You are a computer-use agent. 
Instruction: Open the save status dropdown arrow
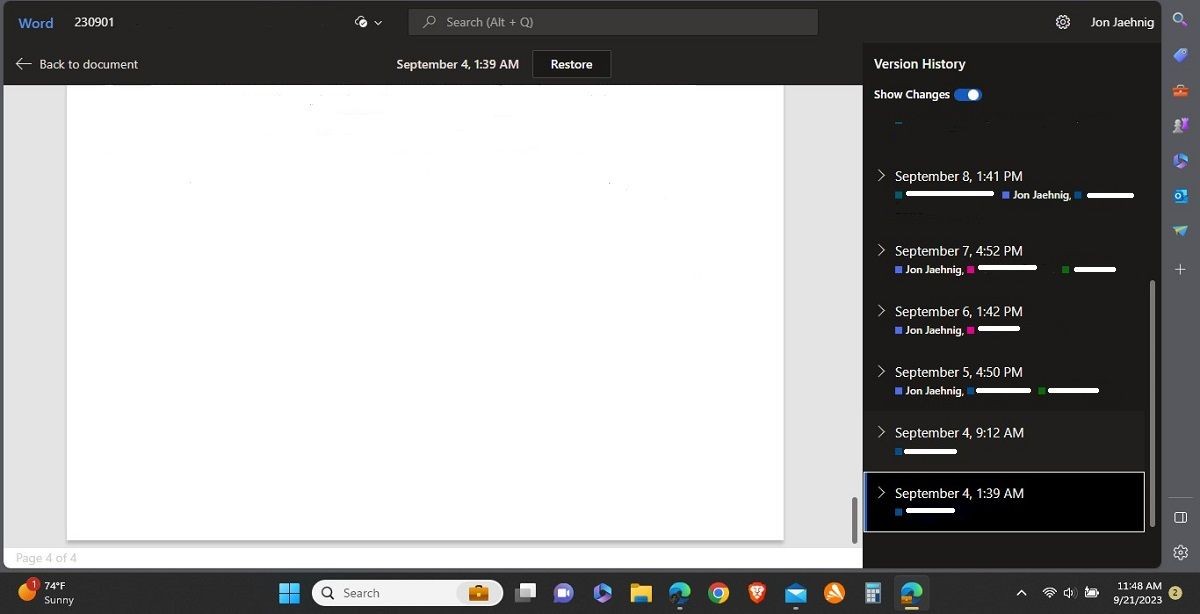point(378,22)
